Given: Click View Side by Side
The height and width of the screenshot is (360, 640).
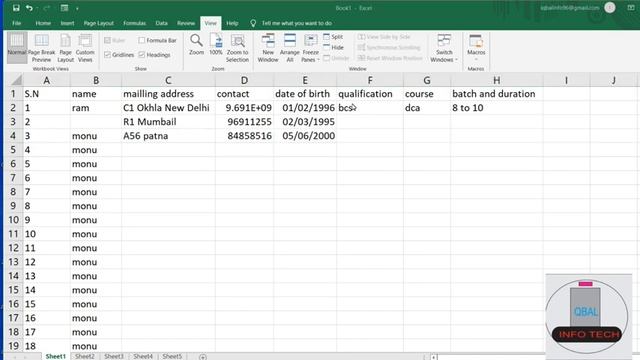Looking at the screenshot, I should click(x=384, y=37).
